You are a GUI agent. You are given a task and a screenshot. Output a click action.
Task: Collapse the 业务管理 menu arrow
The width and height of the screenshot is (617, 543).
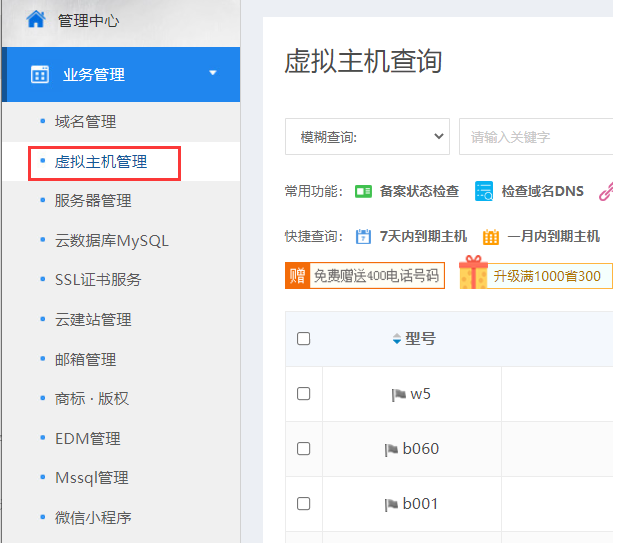tap(212, 73)
